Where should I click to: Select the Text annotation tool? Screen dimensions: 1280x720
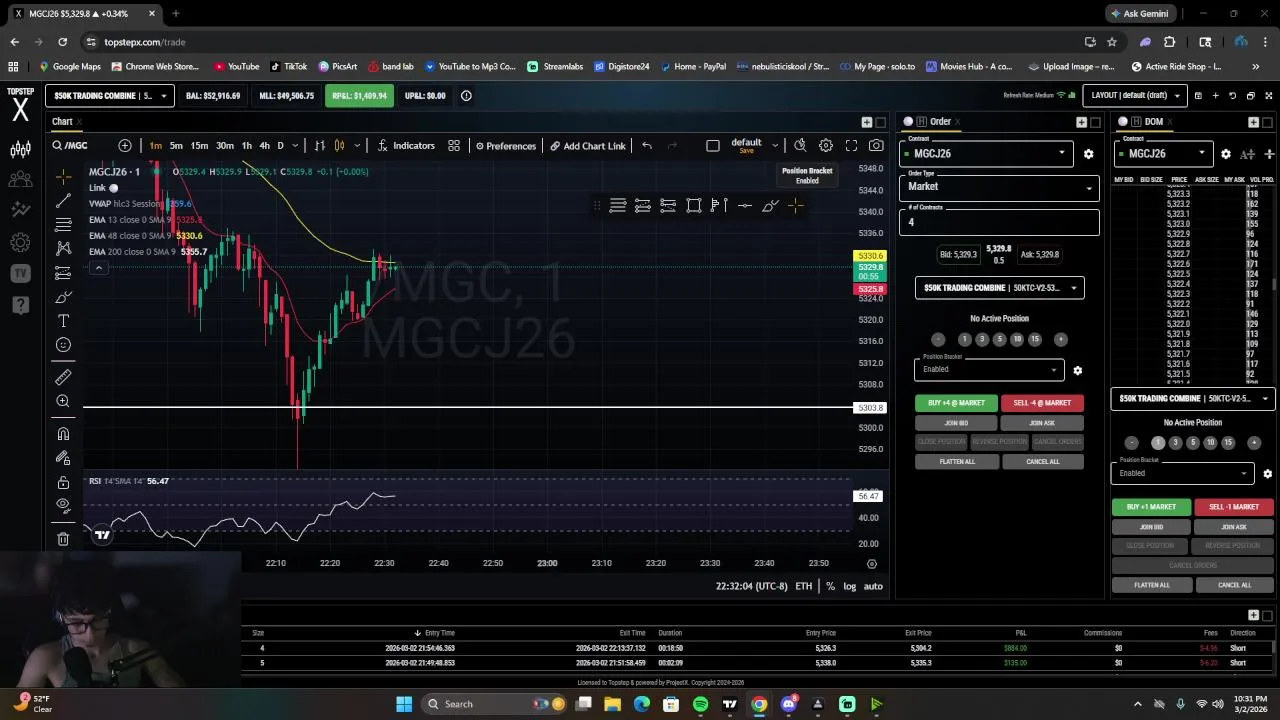[x=63, y=321]
